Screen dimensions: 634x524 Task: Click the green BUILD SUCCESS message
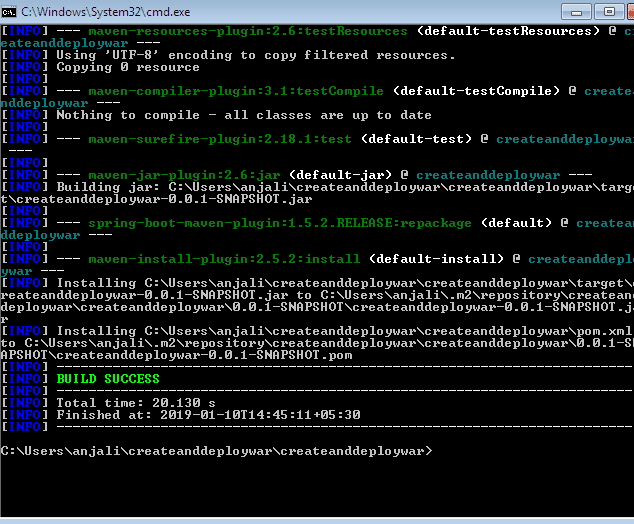108,379
